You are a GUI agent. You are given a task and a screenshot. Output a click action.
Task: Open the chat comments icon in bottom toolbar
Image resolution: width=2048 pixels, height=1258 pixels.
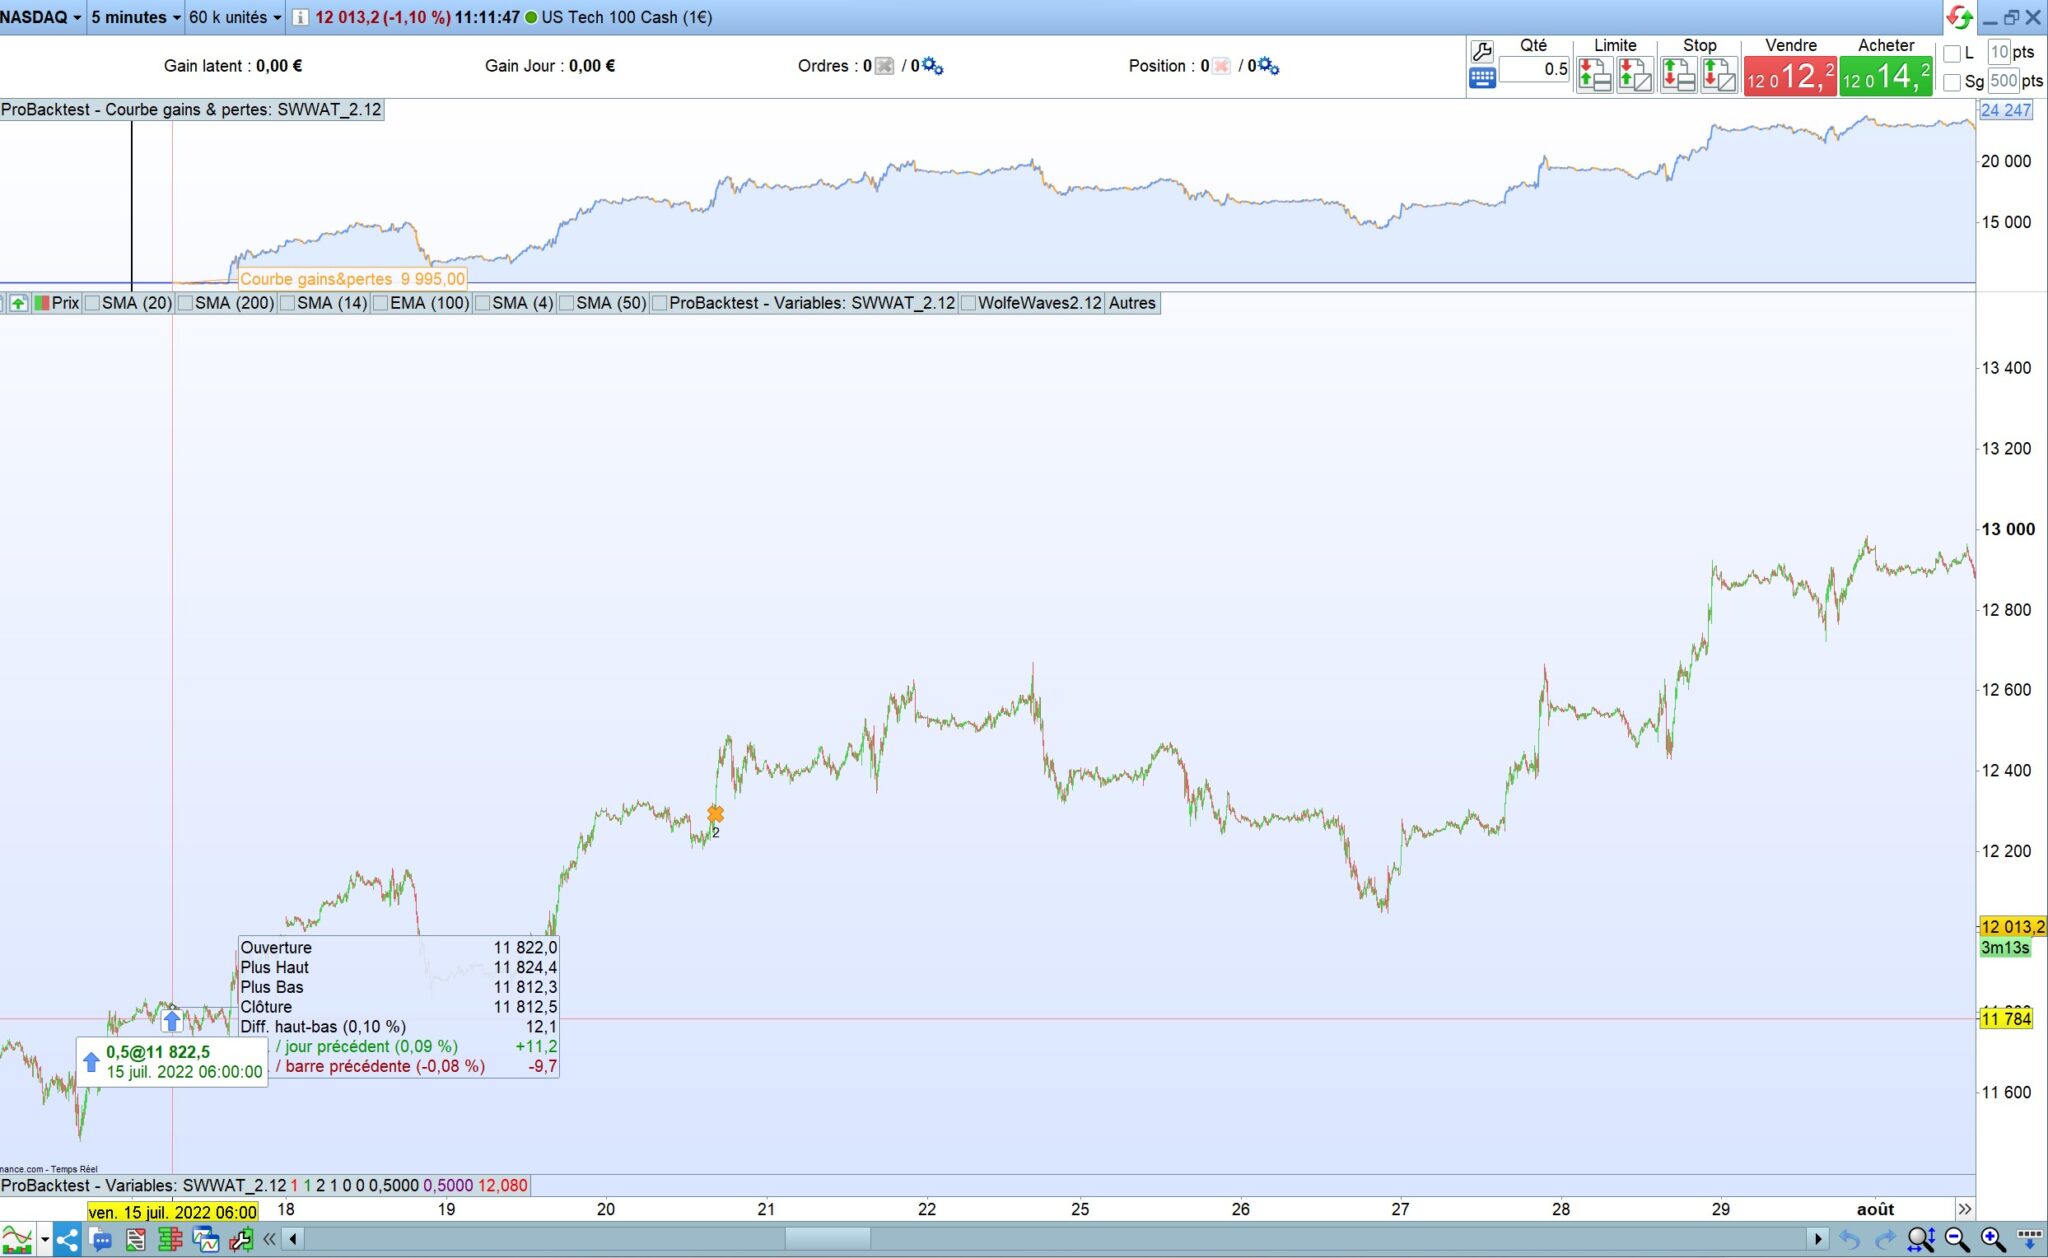point(101,1240)
